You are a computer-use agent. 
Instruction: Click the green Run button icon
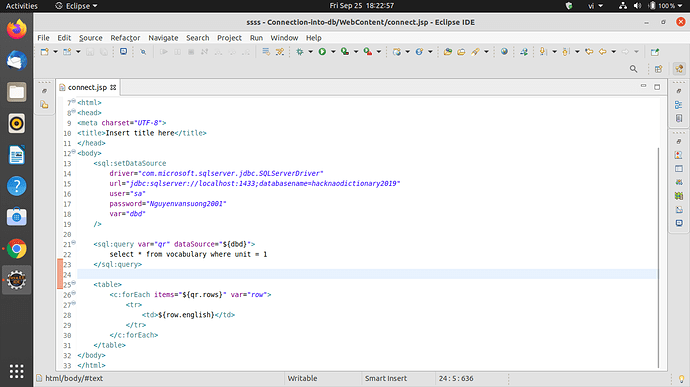click(322, 52)
